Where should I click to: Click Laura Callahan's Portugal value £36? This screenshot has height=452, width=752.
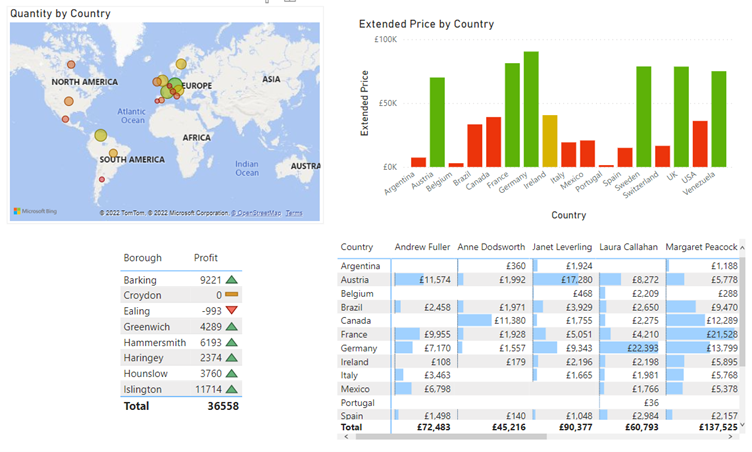coord(651,403)
